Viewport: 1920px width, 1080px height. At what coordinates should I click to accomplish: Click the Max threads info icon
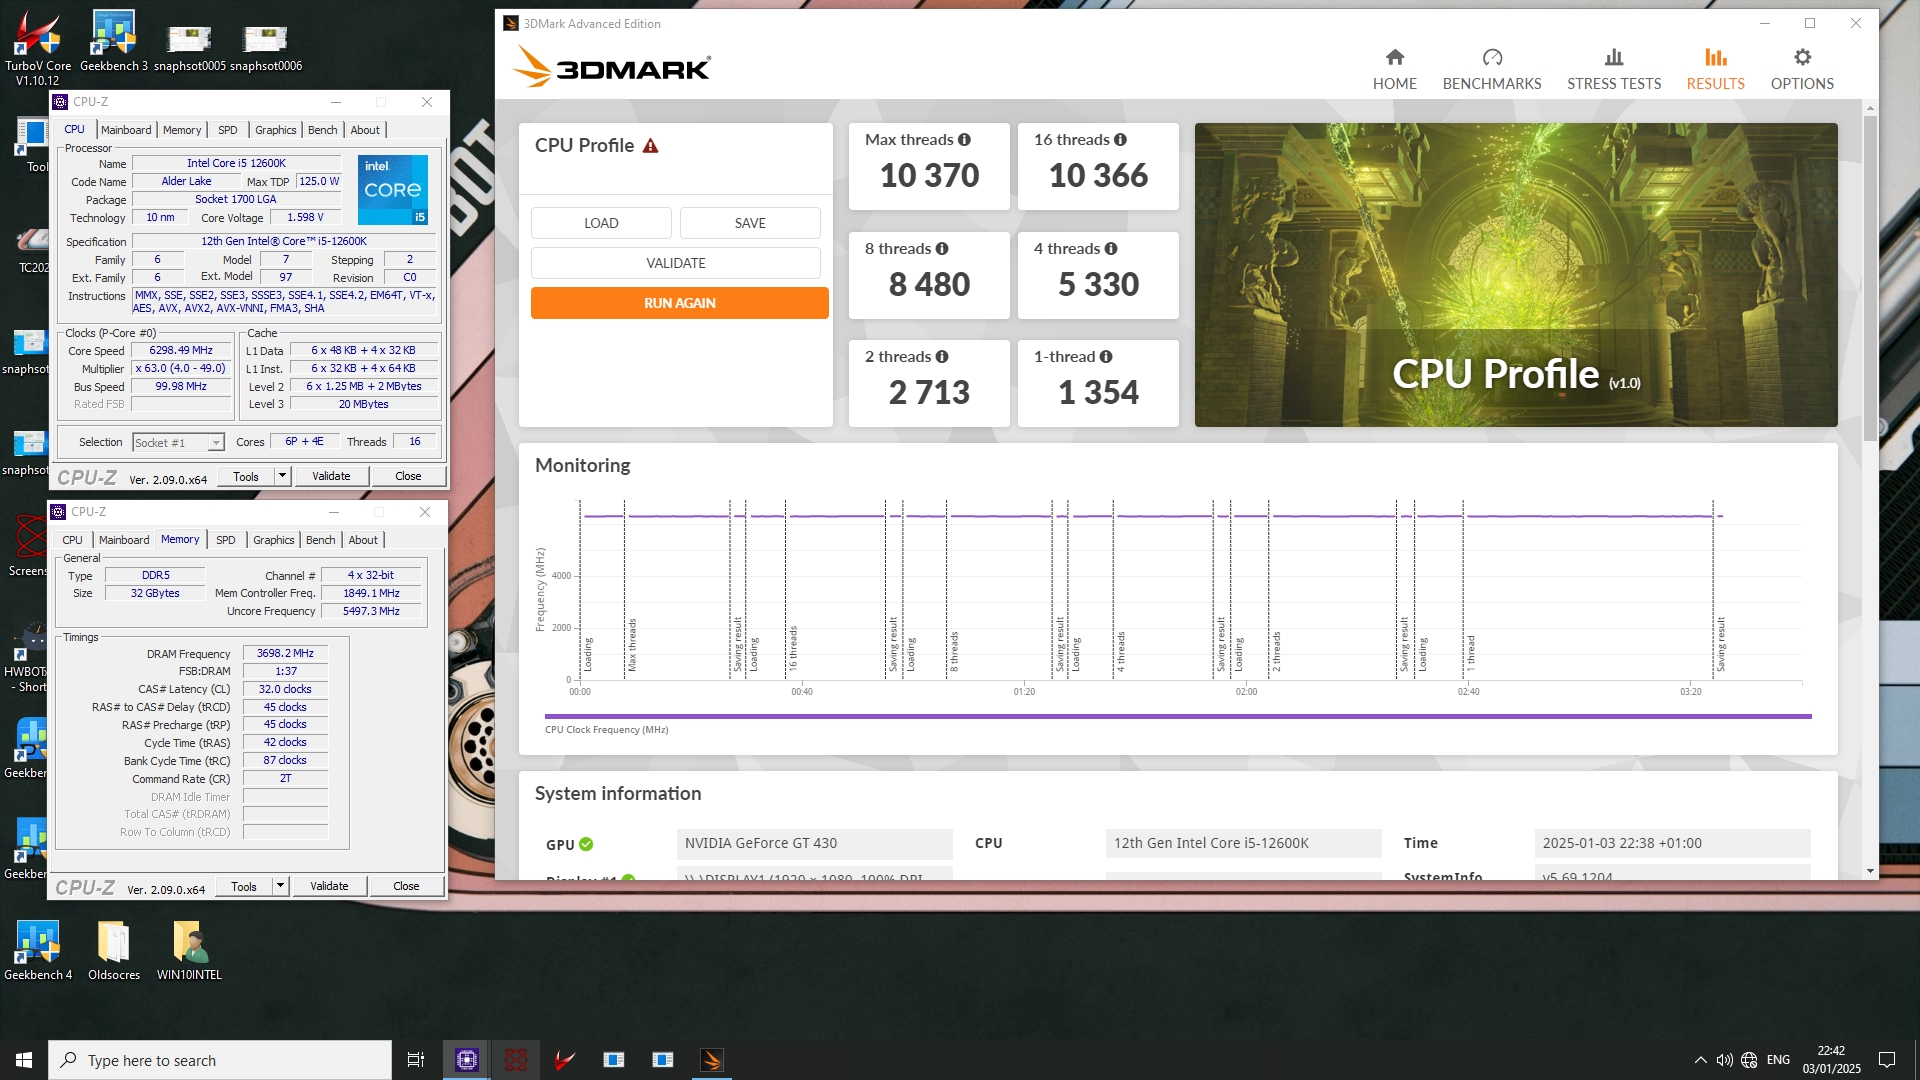[964, 140]
